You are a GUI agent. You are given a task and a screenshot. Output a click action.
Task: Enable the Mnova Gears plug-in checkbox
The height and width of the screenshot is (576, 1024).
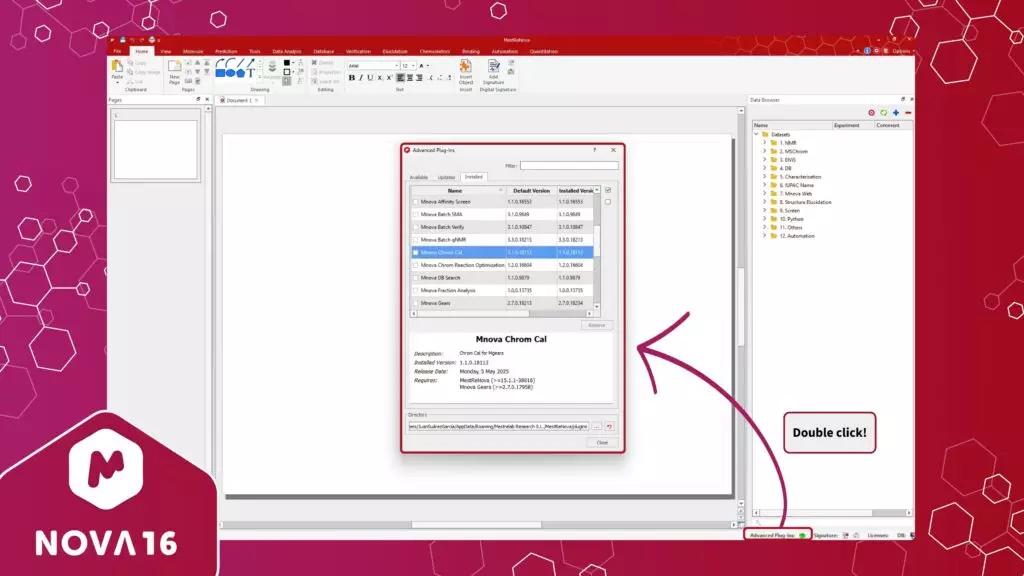416,302
